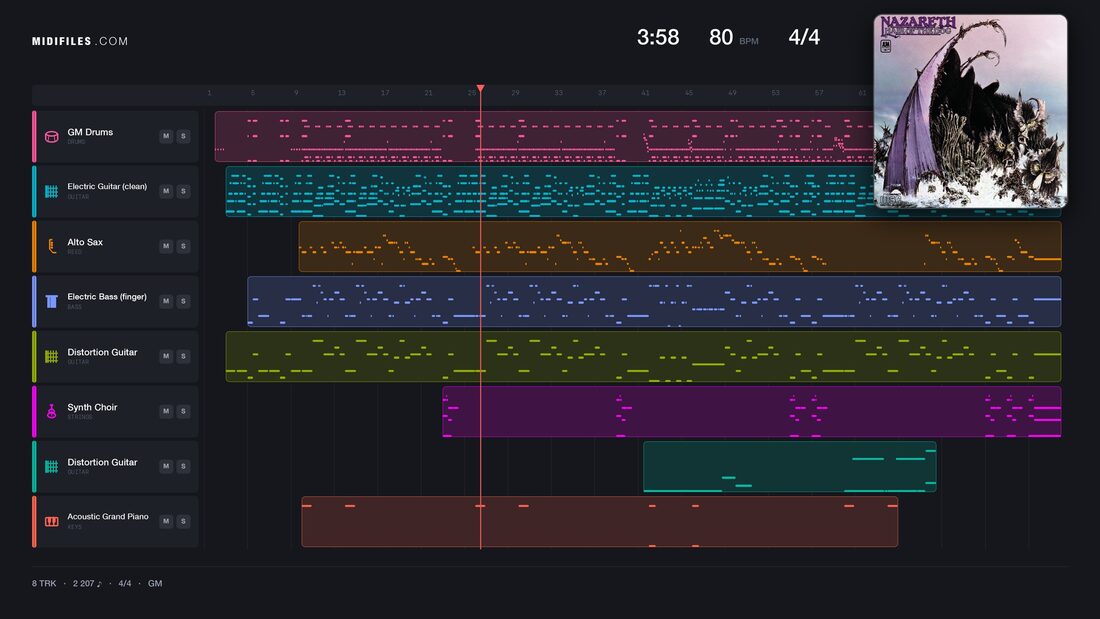Solo the teal Distortion Guitar track
This screenshot has height=619, width=1100.
(183, 466)
